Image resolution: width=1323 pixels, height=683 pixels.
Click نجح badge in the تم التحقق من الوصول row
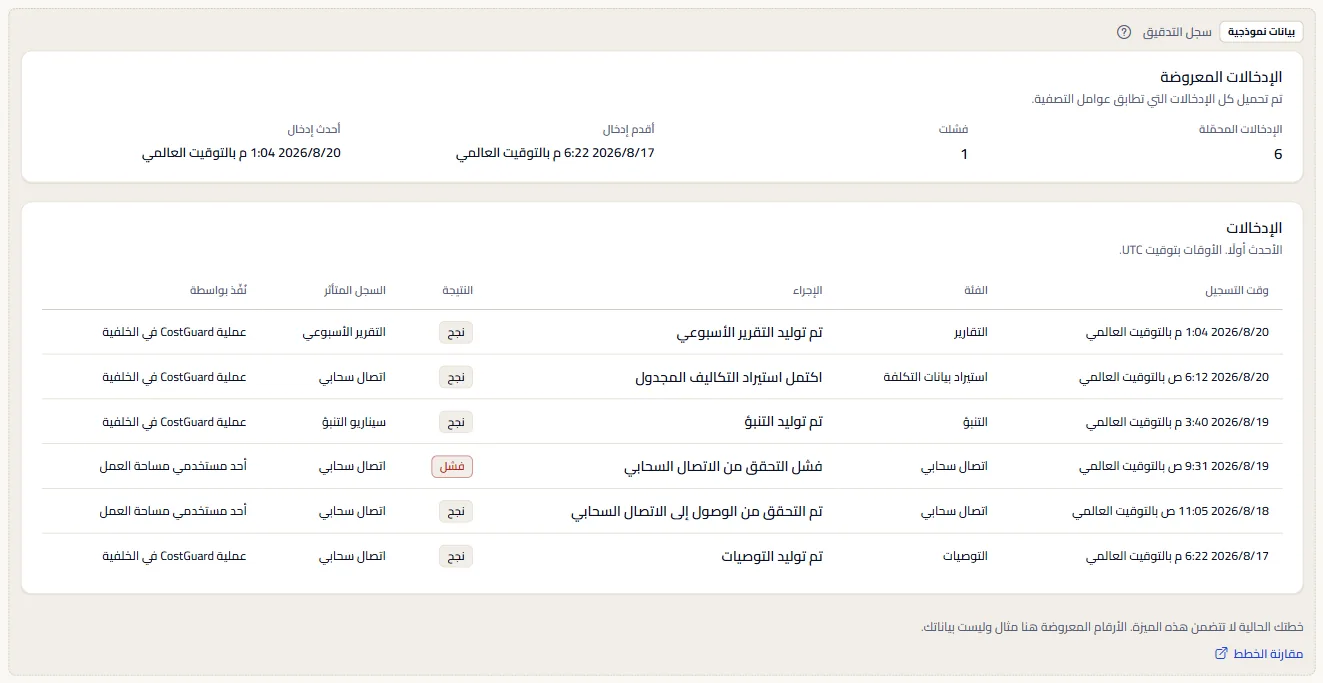pos(456,511)
